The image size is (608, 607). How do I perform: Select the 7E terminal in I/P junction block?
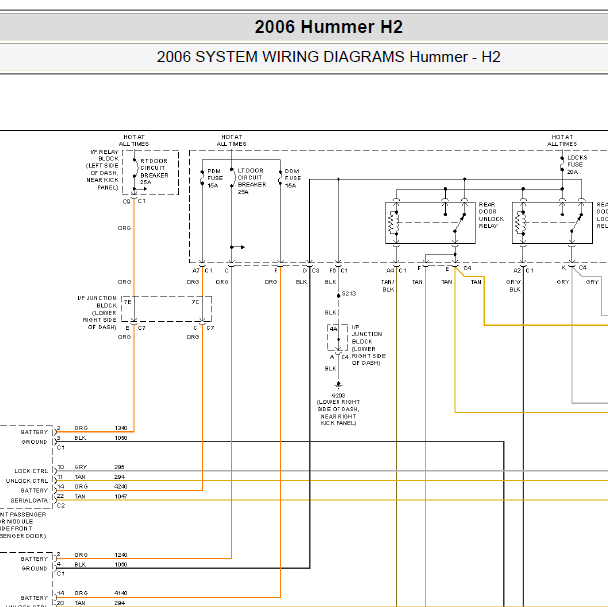(x=128, y=301)
